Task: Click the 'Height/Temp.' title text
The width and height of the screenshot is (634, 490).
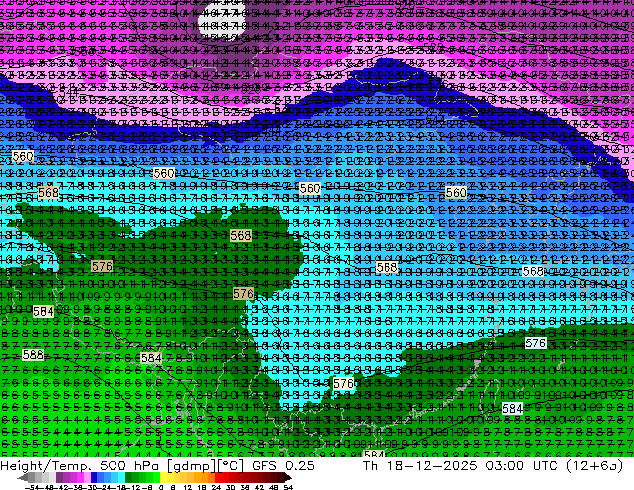Action: (46, 466)
